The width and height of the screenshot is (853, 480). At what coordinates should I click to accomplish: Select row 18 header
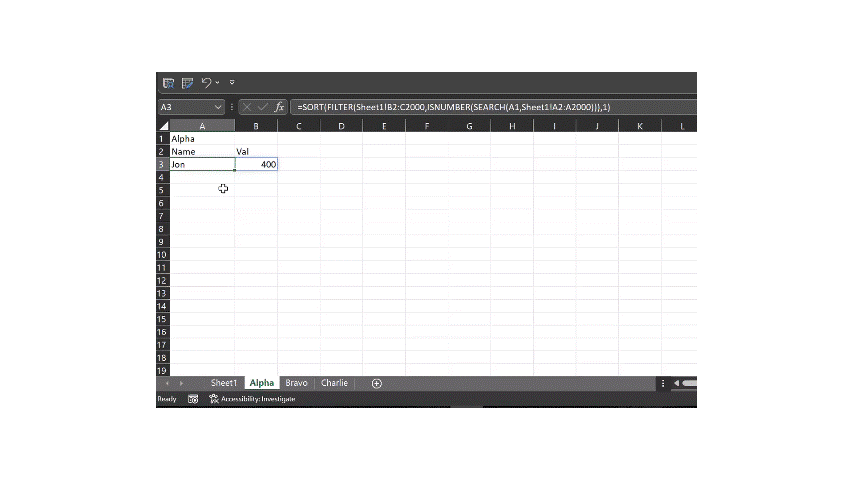click(163, 358)
